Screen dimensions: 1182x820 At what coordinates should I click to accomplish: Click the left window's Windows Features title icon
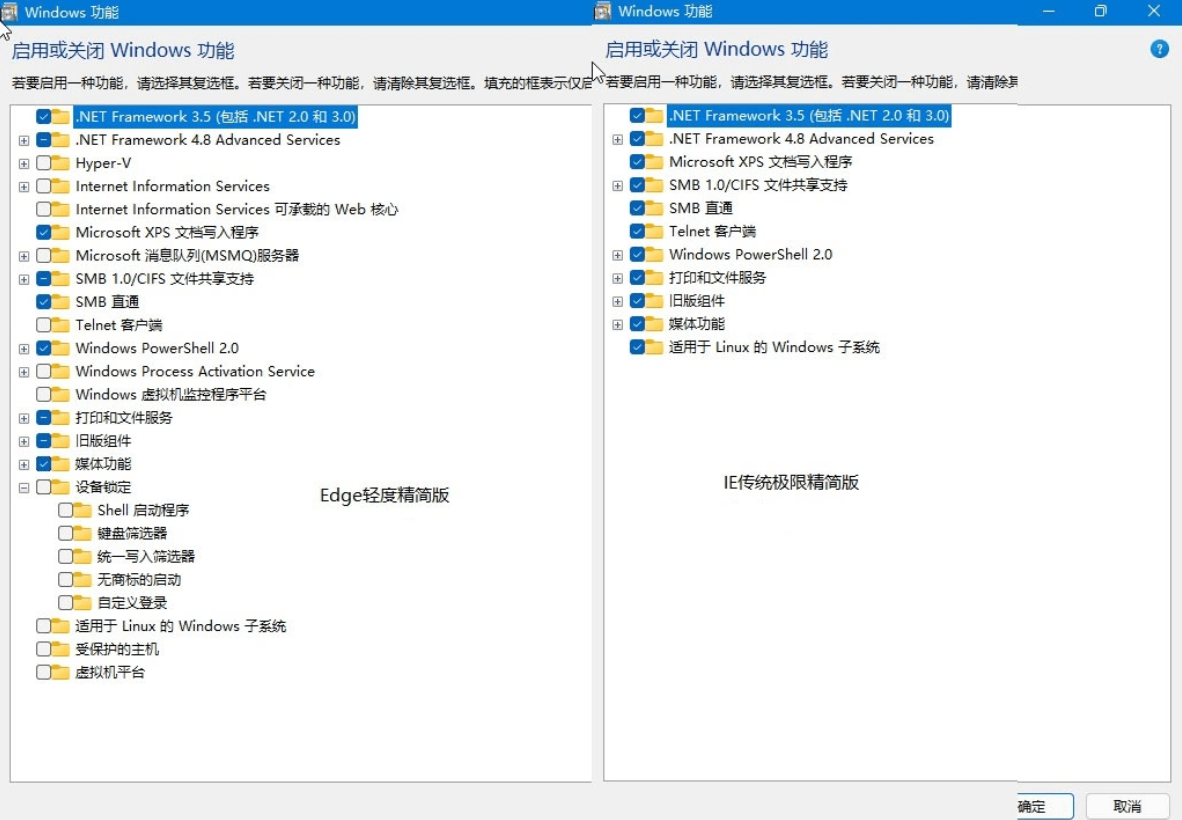(x=9, y=11)
